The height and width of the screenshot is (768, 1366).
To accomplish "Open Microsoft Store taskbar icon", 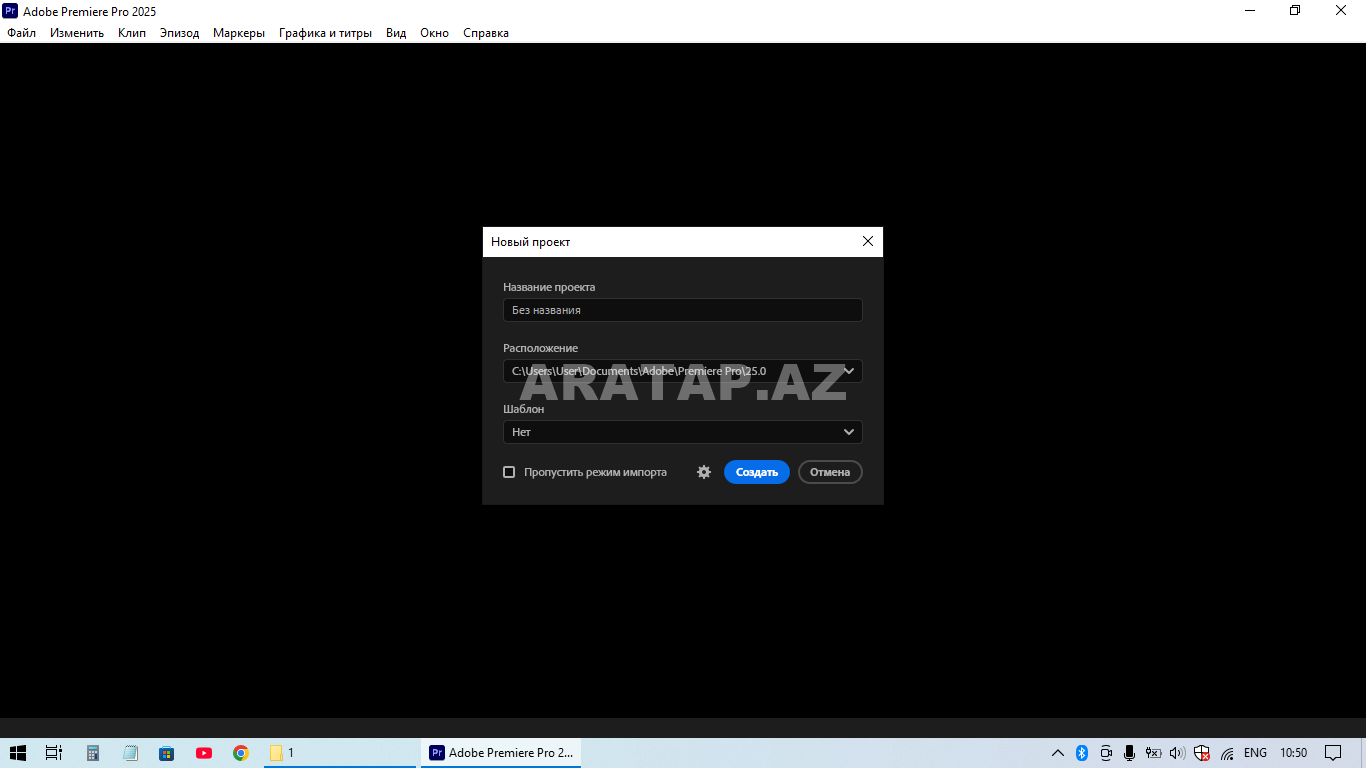I will tap(167, 753).
